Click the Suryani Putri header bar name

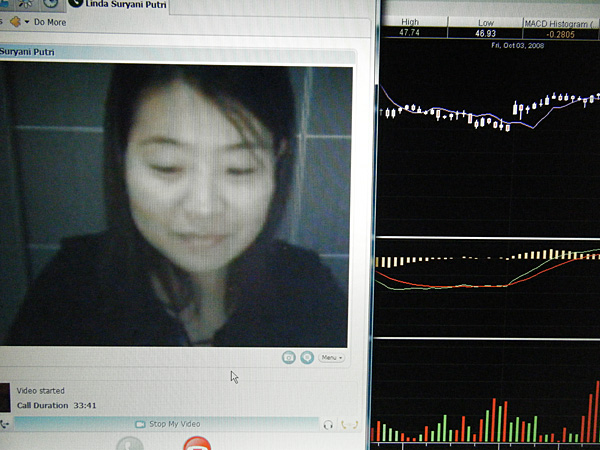pos(27,52)
